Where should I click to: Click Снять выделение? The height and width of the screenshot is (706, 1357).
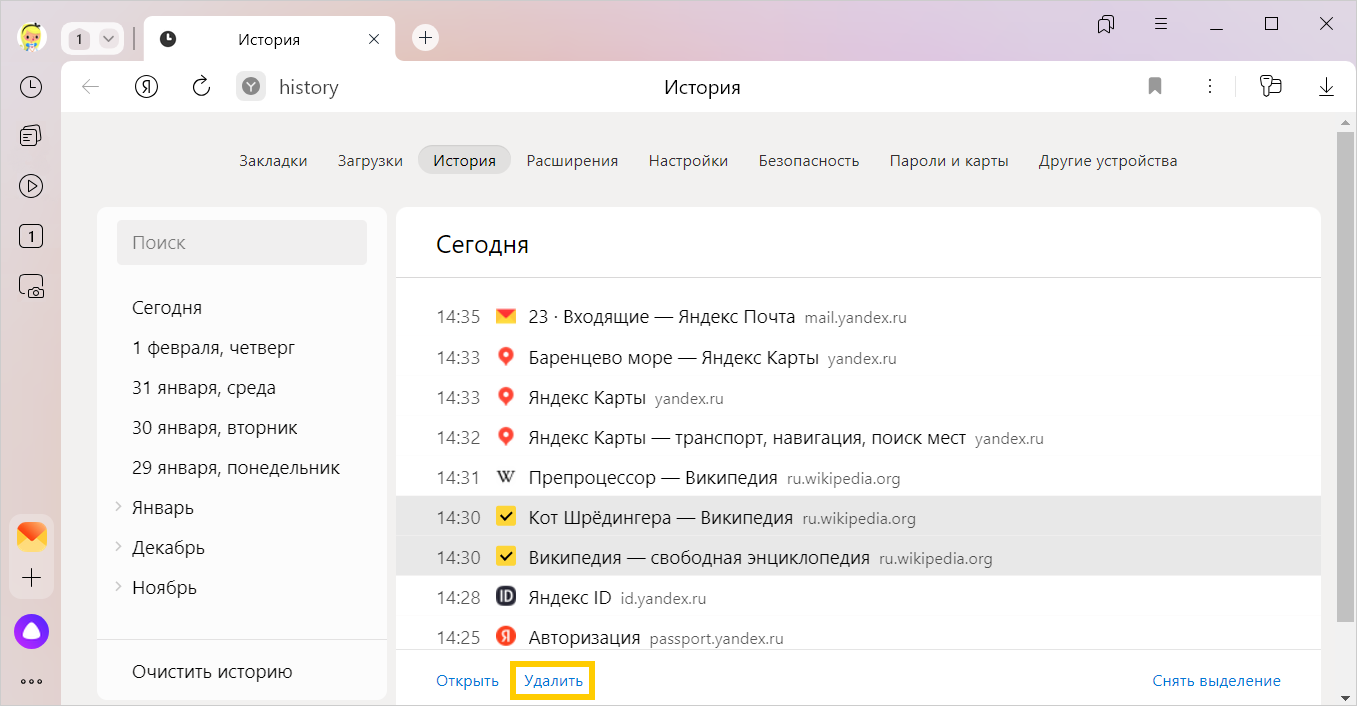pyautogui.click(x=1216, y=680)
